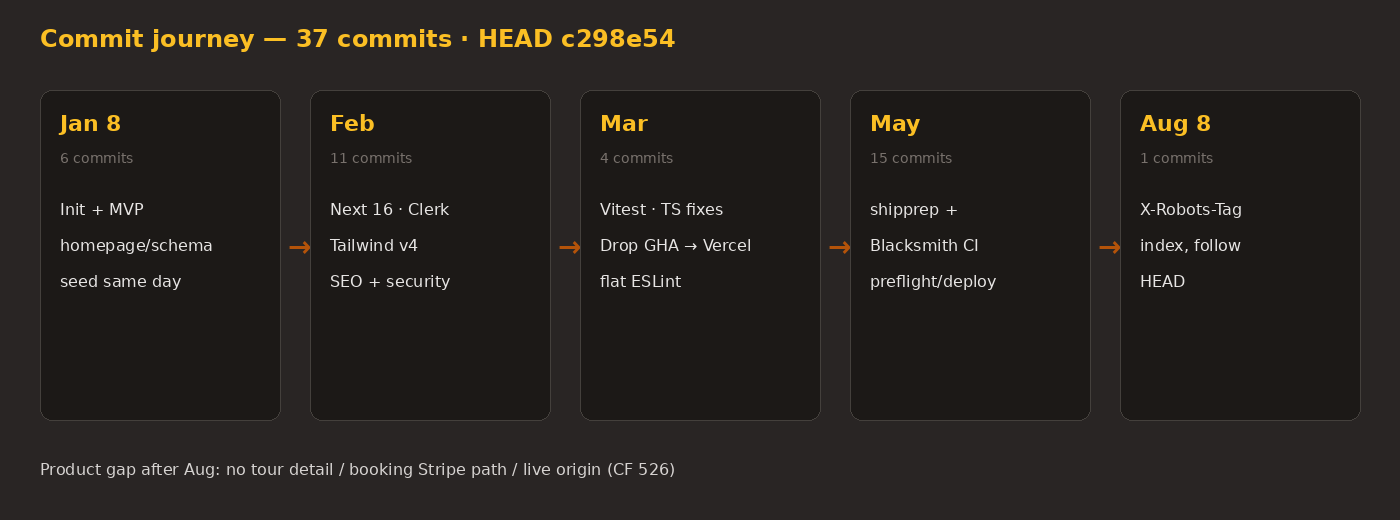The height and width of the screenshot is (520, 1400).
Task: Click the arrow between Feb and Mar cards
Action: tap(569, 247)
